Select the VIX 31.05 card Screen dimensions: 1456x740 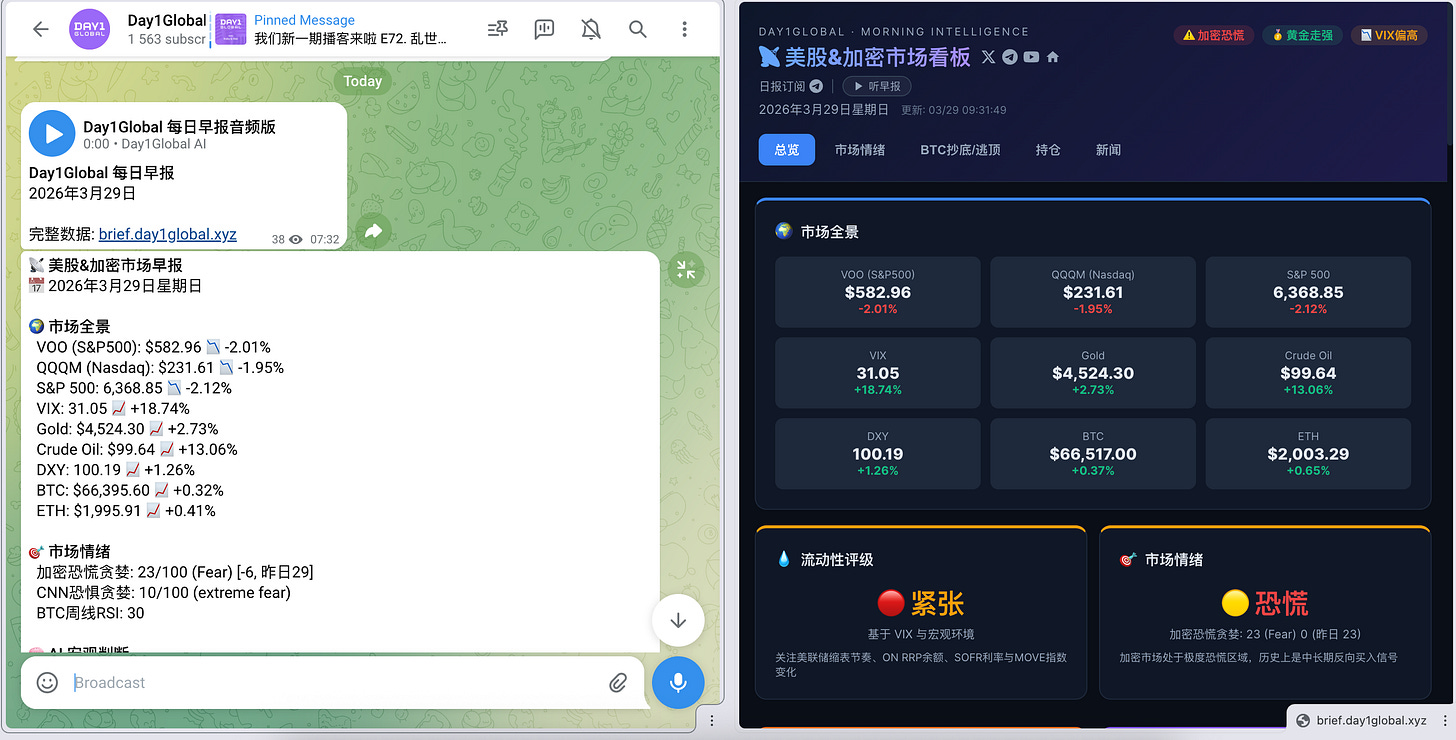click(x=878, y=373)
